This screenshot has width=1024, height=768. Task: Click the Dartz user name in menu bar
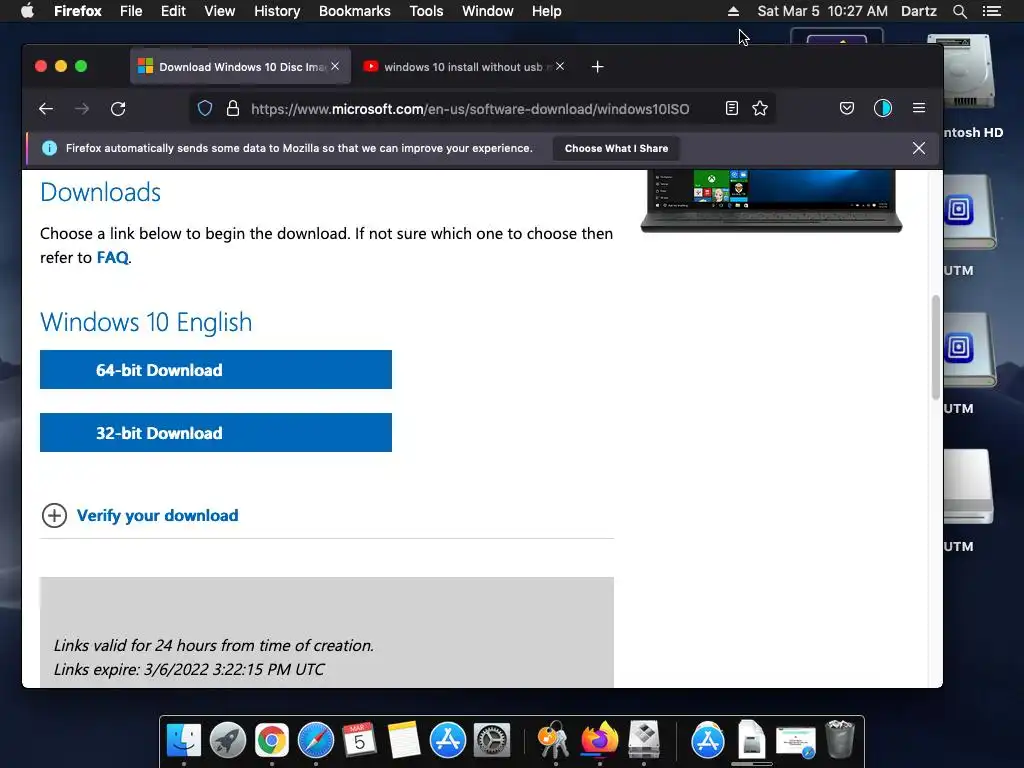coord(919,11)
